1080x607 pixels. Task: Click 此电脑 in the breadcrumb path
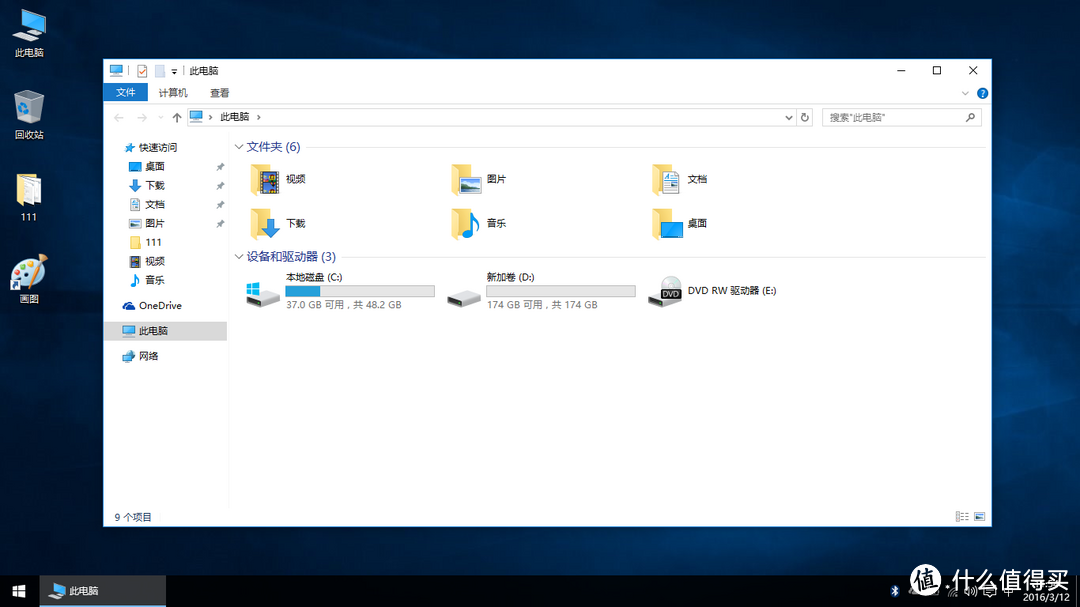[x=236, y=117]
